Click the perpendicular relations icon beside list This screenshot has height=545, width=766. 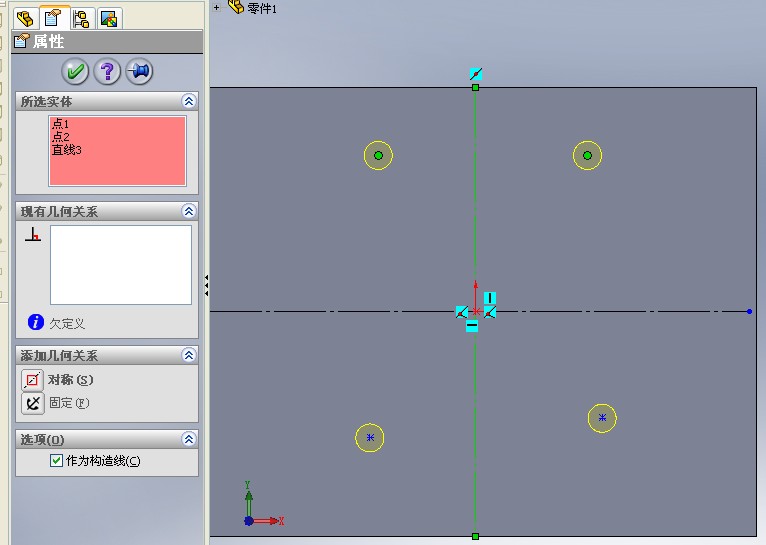tap(33, 234)
